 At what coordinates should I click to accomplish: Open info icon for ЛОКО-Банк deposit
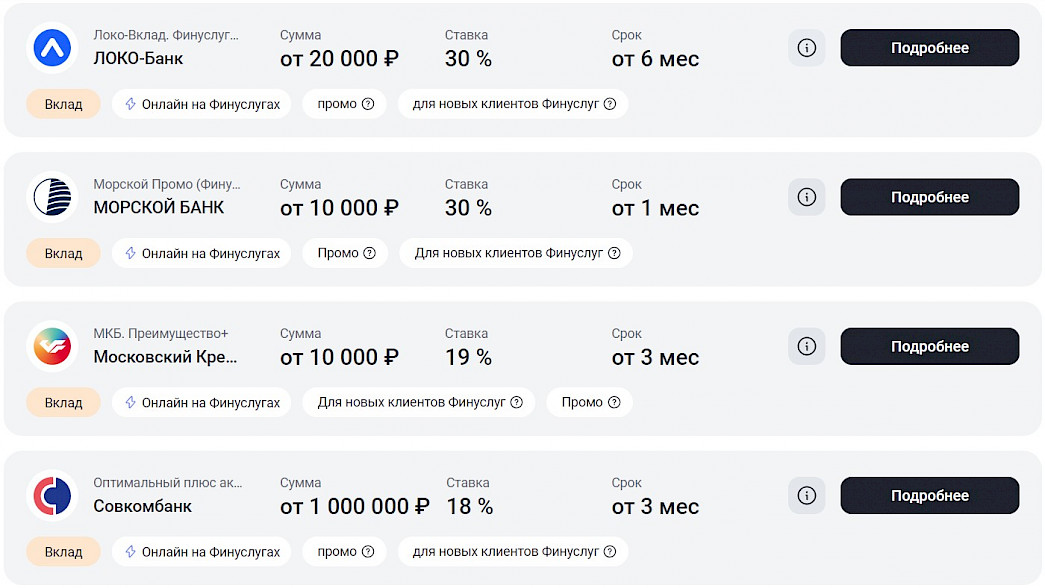(x=806, y=48)
